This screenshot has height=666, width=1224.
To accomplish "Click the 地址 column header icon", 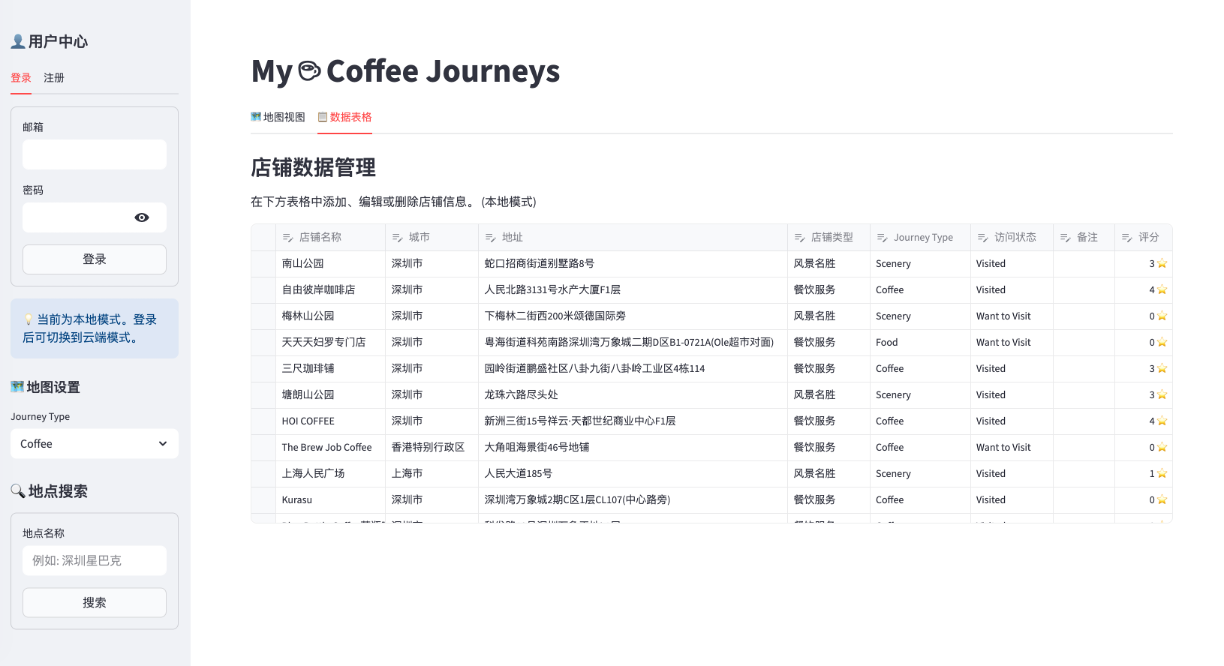I will 491,238.
